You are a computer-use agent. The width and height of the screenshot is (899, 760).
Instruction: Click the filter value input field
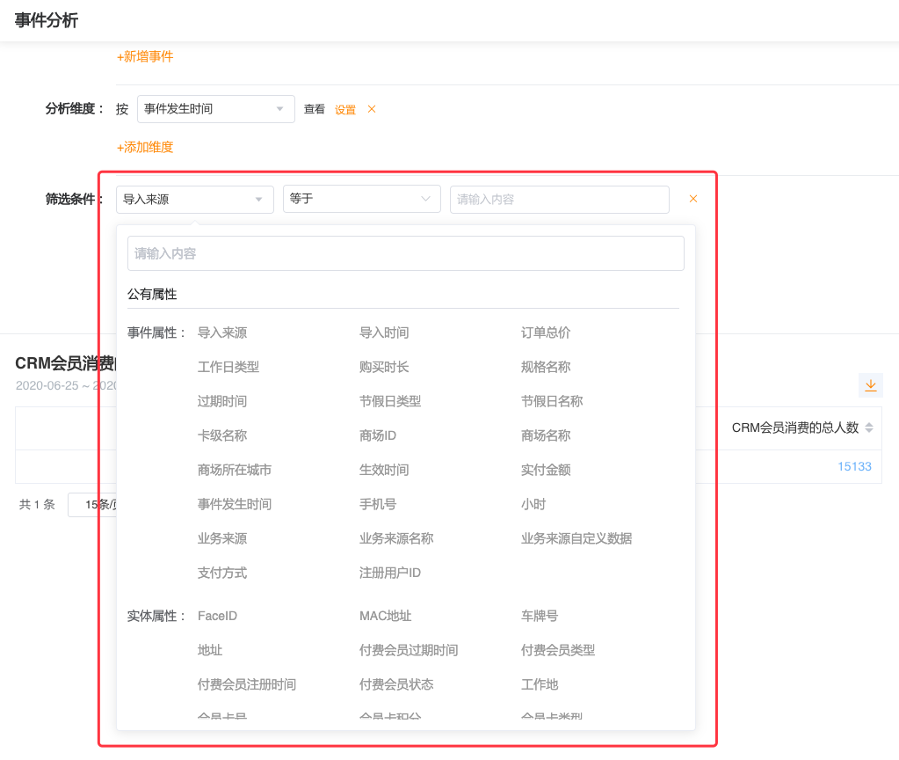click(559, 199)
